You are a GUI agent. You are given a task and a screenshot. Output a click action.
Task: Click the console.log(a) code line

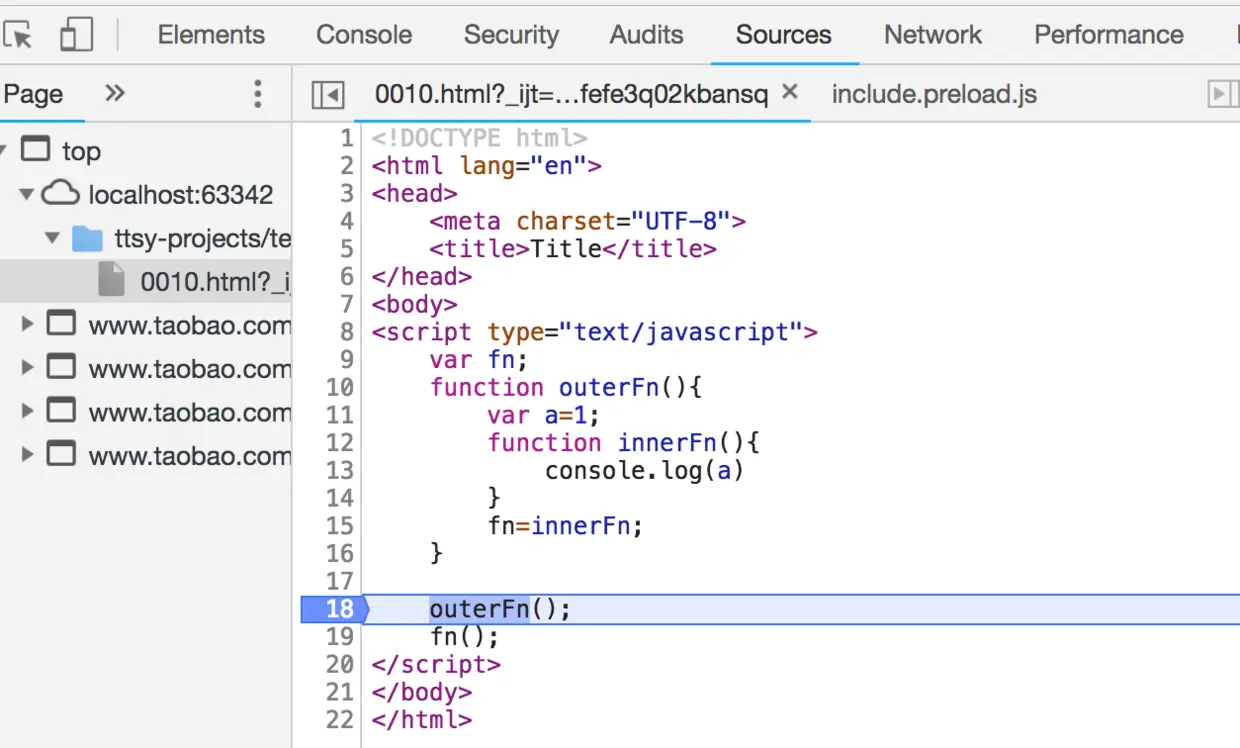tap(645, 470)
